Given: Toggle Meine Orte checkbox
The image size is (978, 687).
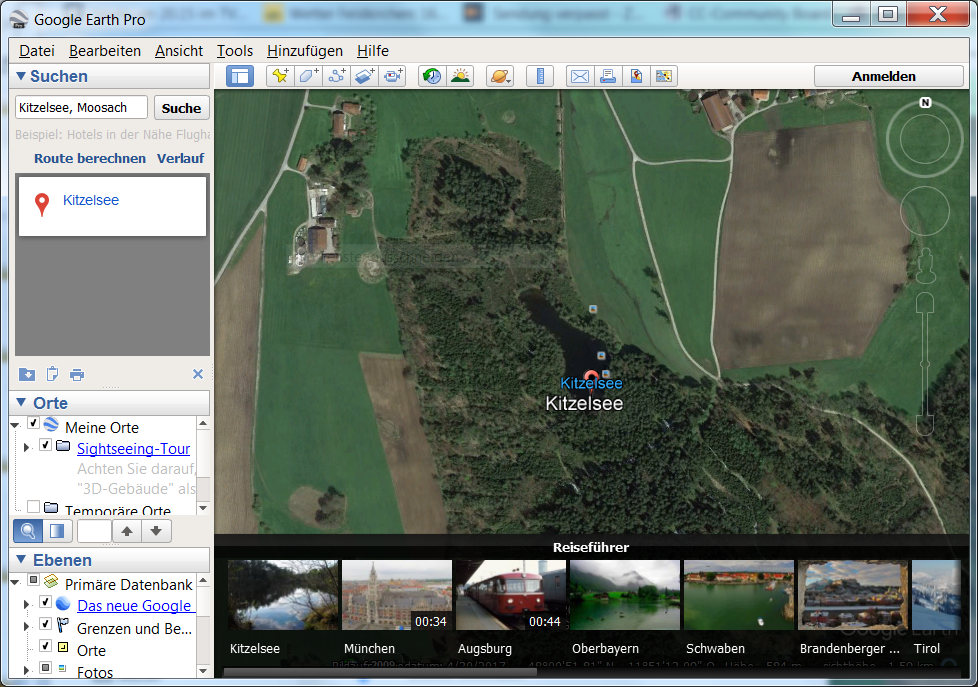Looking at the screenshot, I should (34, 423).
